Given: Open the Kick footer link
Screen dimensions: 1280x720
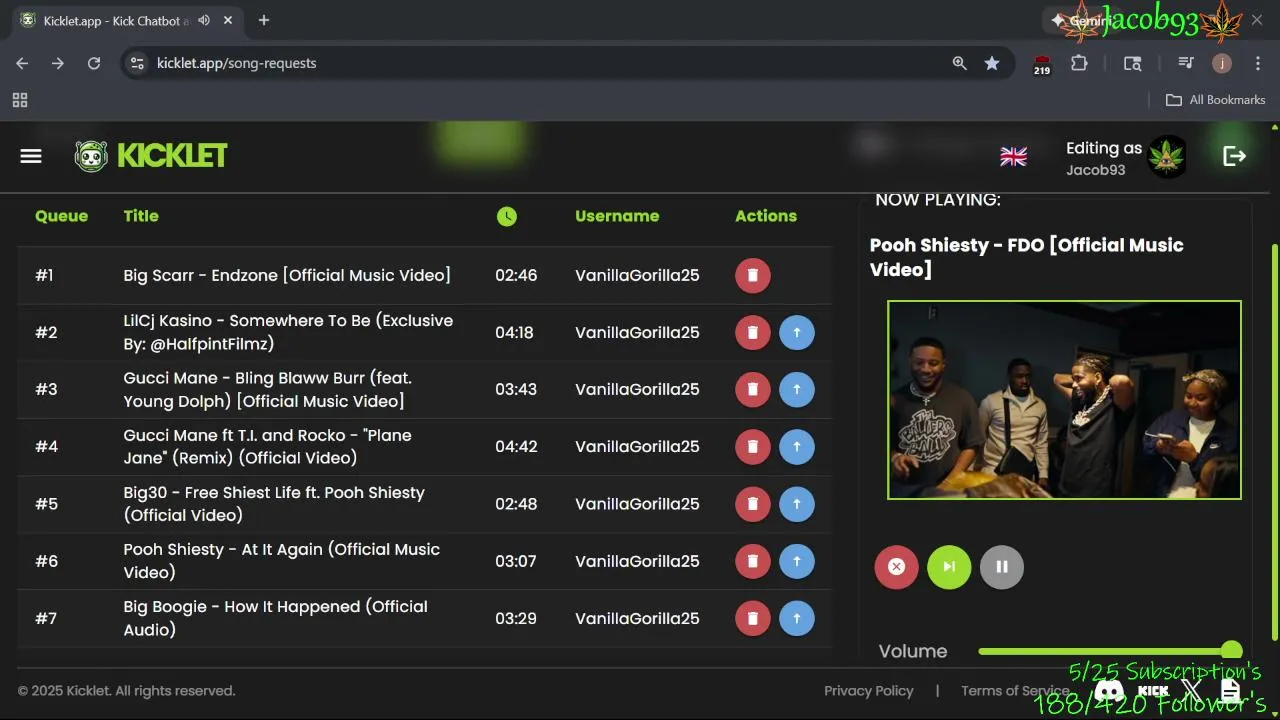Looking at the screenshot, I should coord(1153,690).
